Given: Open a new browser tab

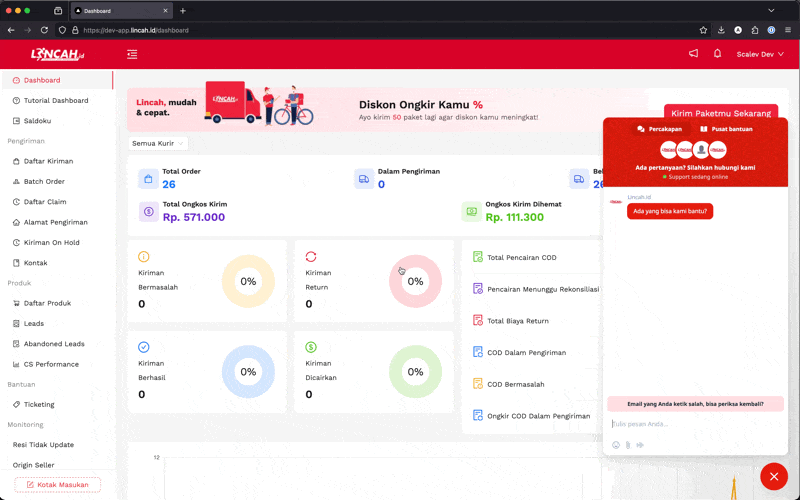Looking at the screenshot, I should [x=183, y=11].
